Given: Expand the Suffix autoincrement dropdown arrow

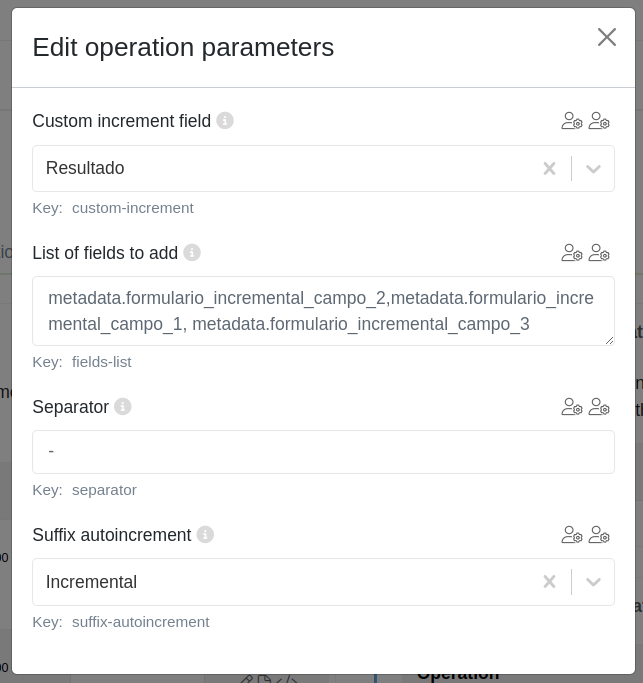Looking at the screenshot, I should (593, 582).
